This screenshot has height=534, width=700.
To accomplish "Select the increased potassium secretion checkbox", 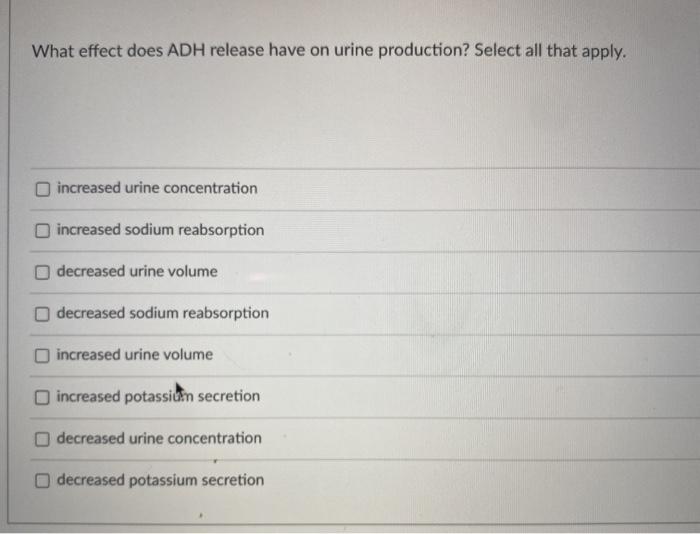I will pos(42,397).
